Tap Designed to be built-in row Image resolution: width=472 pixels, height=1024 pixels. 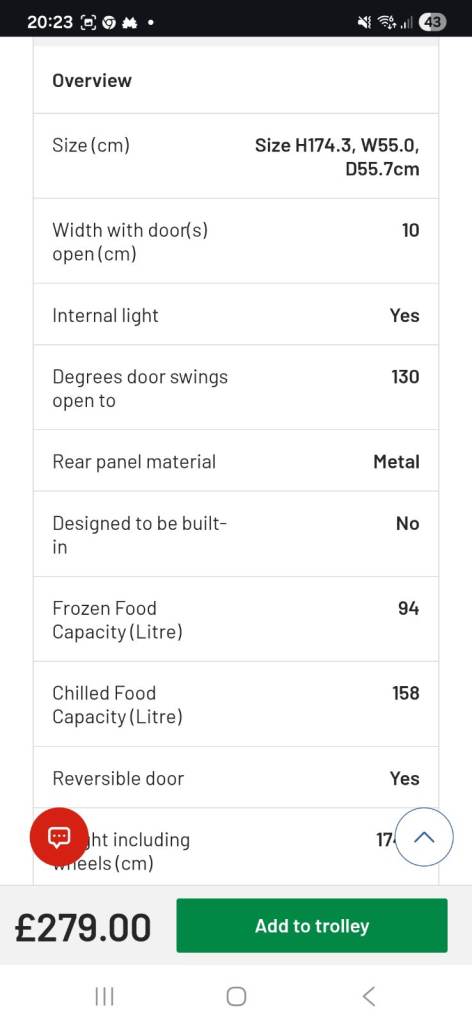tap(236, 534)
